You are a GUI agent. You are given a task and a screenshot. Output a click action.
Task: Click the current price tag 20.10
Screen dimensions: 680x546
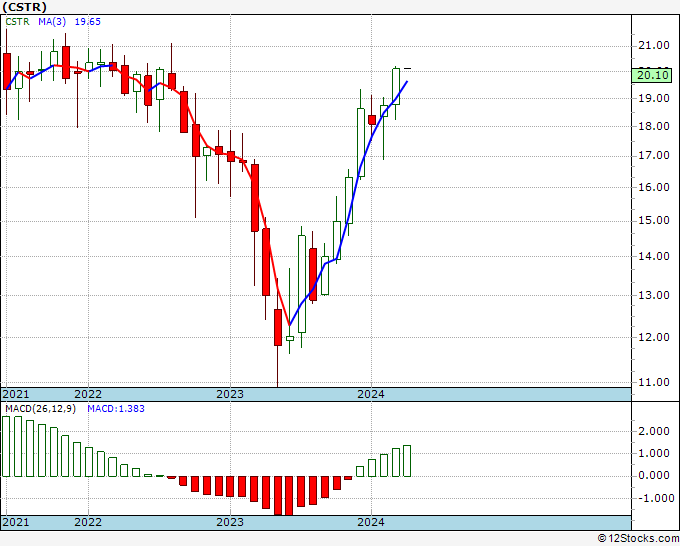tap(653, 75)
